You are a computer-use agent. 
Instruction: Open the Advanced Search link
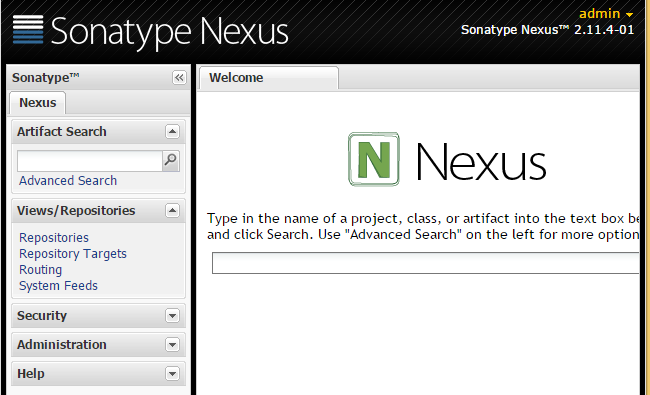[x=68, y=181]
